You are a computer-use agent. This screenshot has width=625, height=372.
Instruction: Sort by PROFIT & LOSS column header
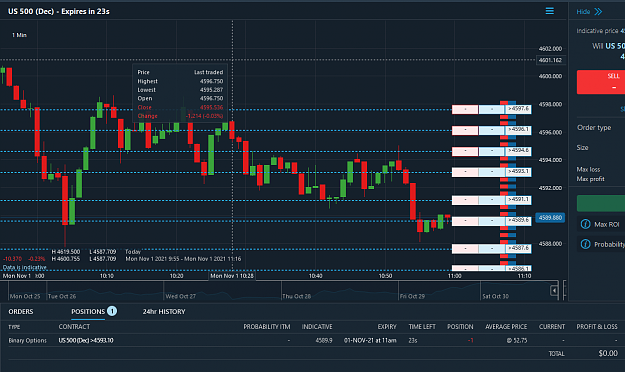pyautogui.click(x=597, y=327)
